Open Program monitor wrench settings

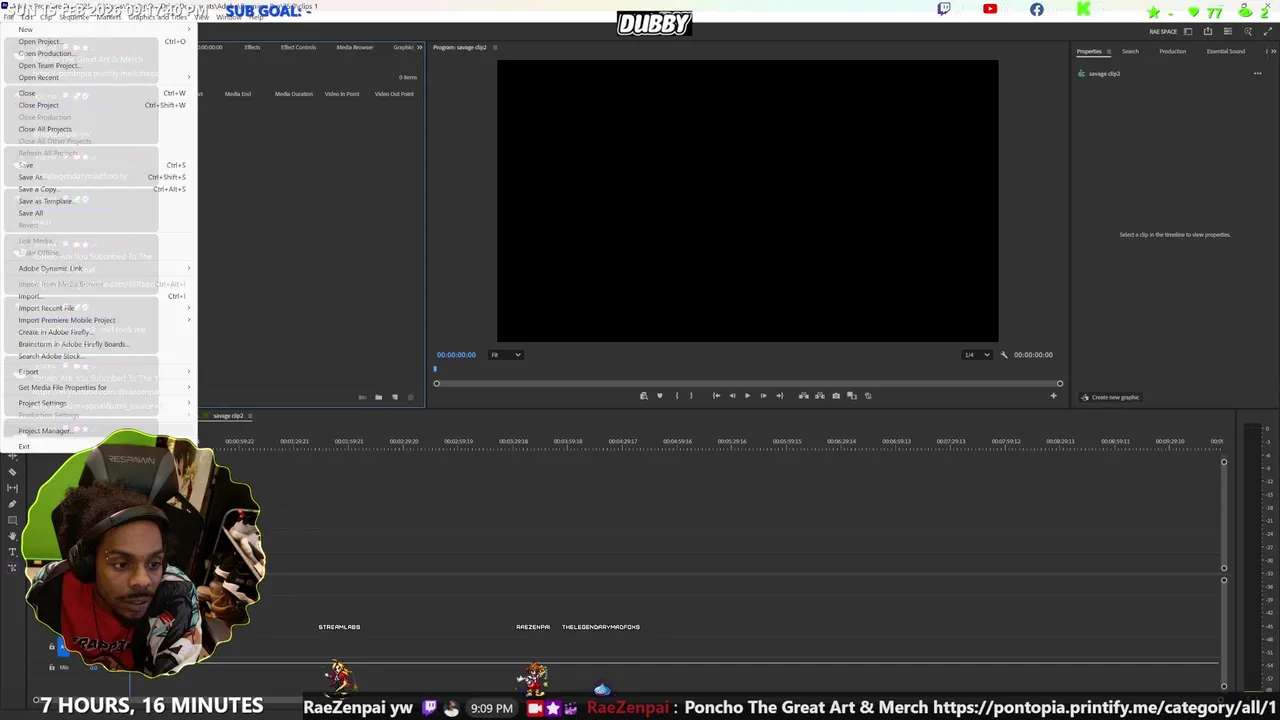[x=1004, y=355]
